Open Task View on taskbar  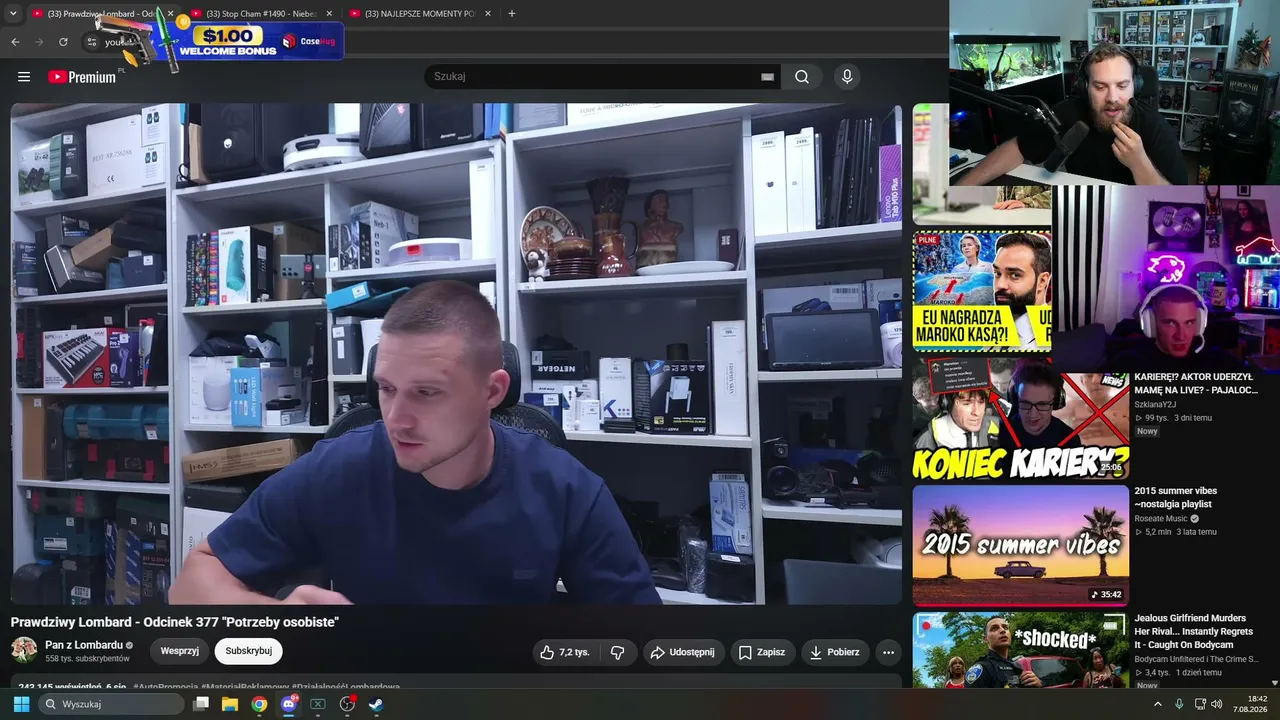(201, 704)
